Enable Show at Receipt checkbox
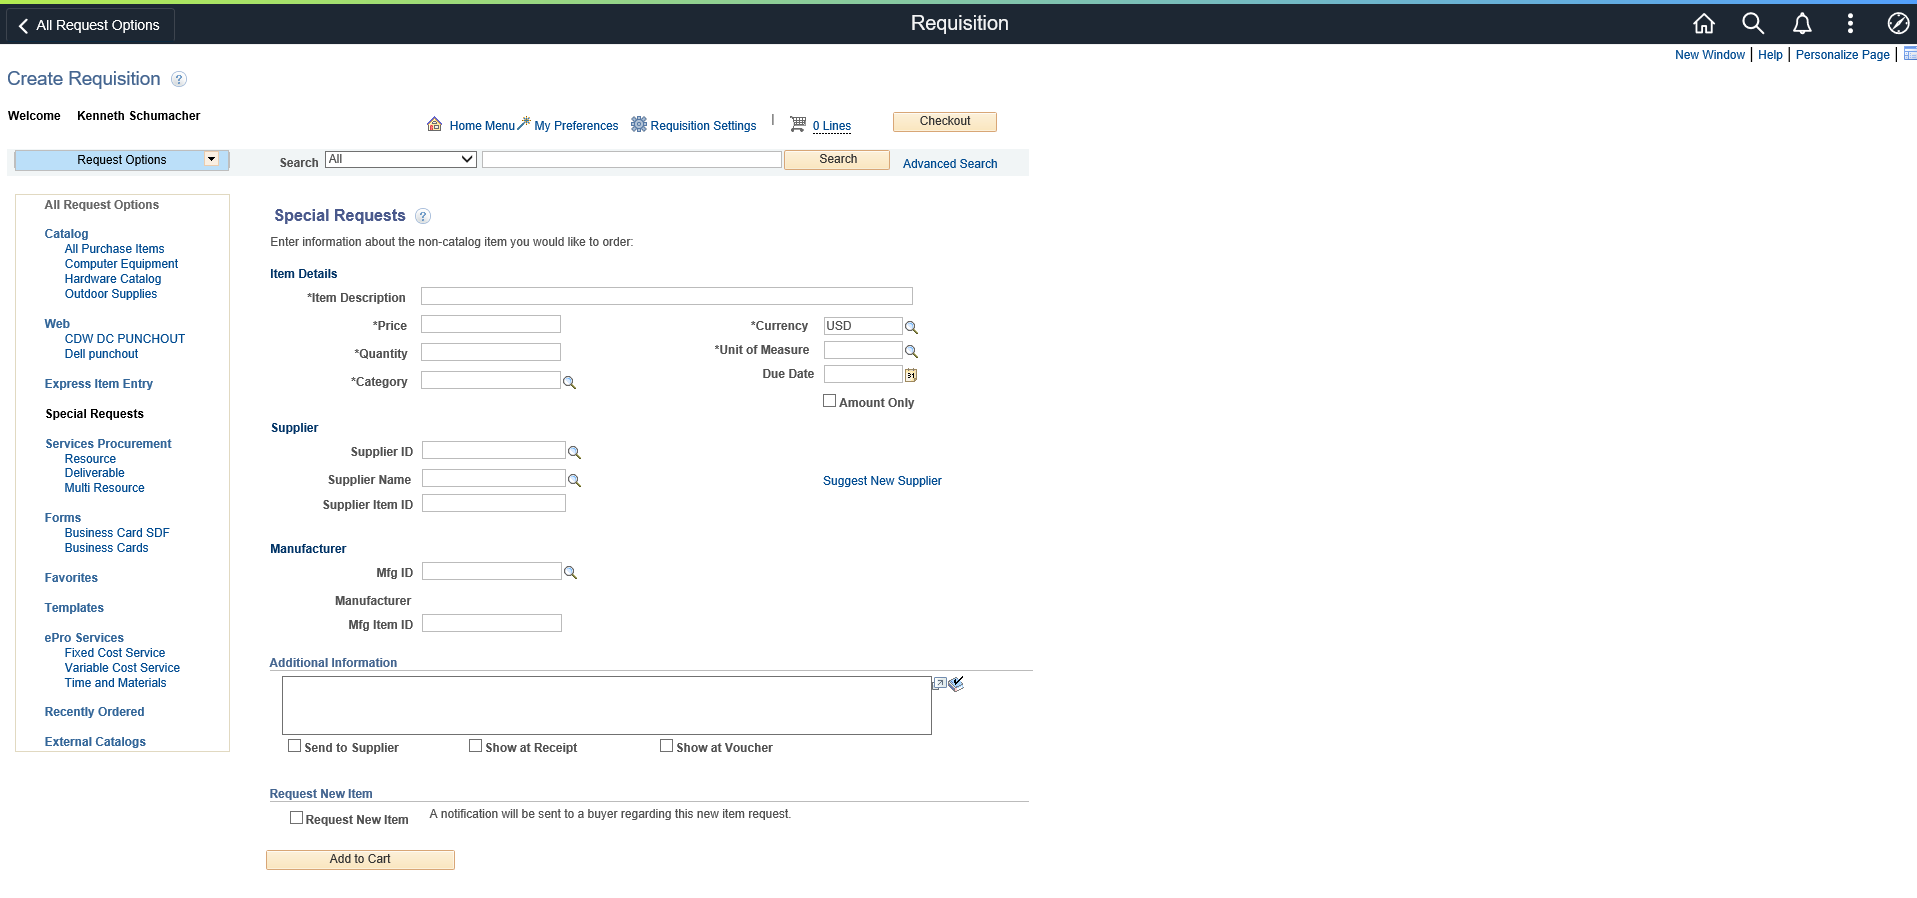 475,746
